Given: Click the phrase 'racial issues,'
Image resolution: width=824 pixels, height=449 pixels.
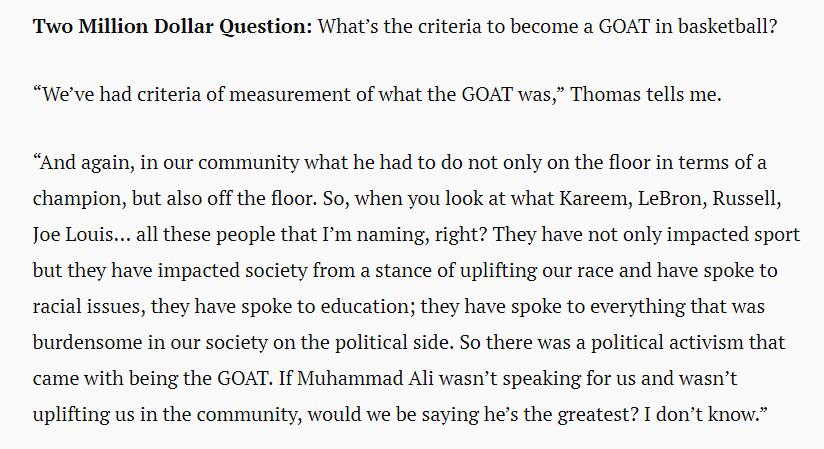Looking at the screenshot, I should (x=89, y=306).
